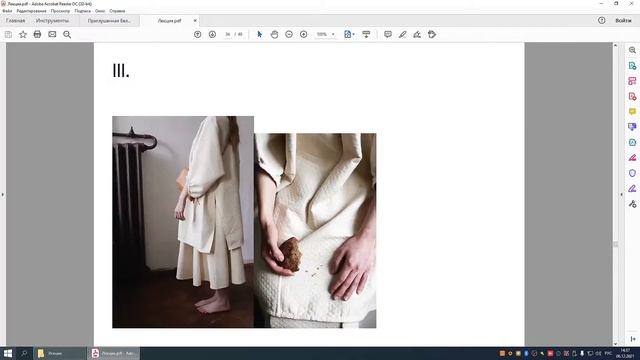The height and width of the screenshot is (360, 640).
Task: Click the current page number field
Action: [228, 35]
